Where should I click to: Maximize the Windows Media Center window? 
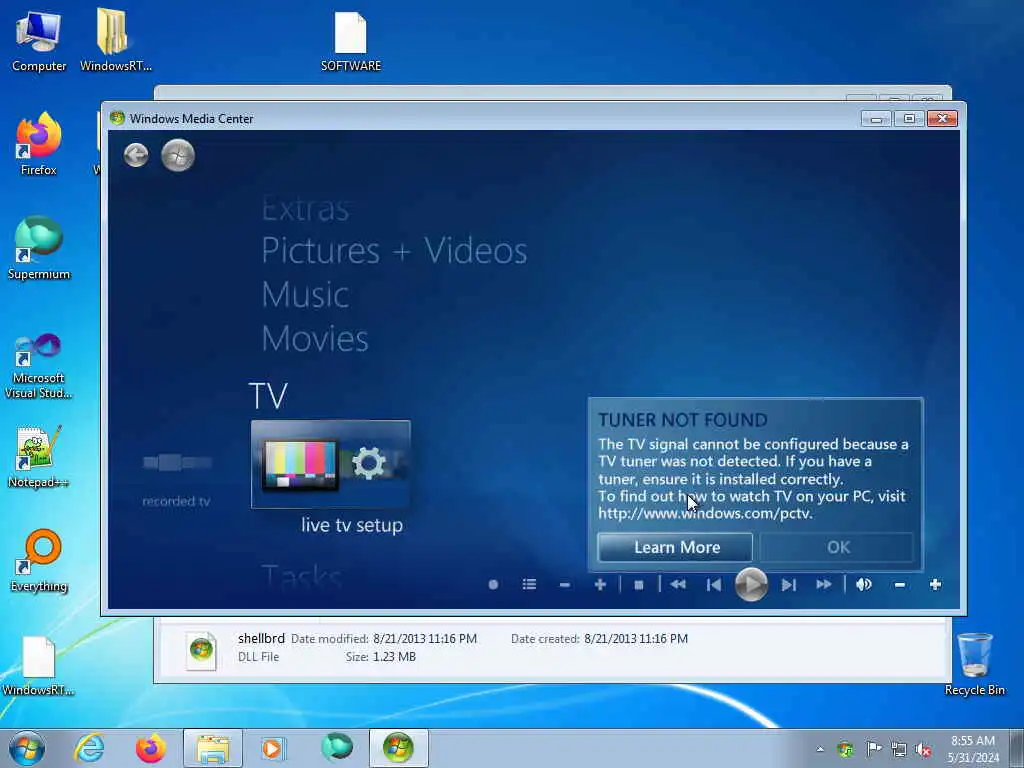[x=908, y=119]
